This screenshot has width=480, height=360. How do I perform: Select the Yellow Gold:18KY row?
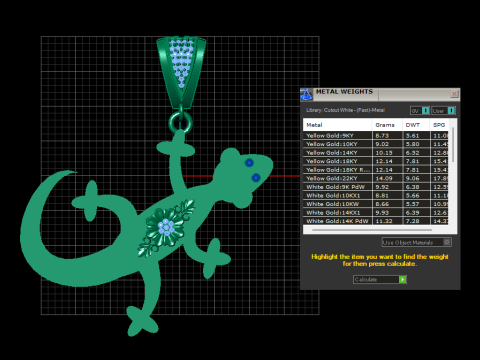point(376,161)
